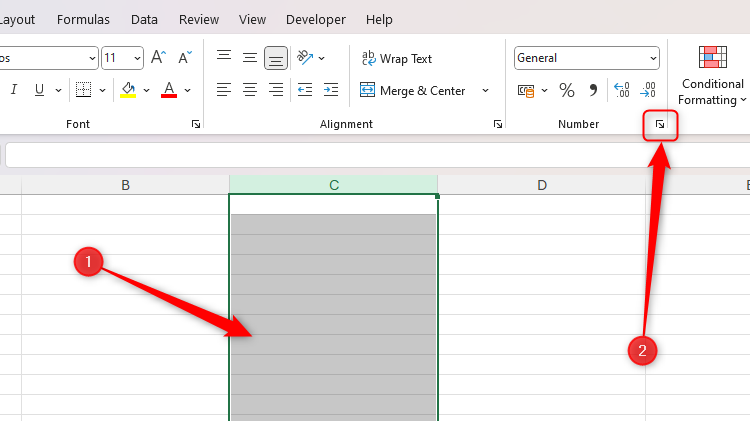Apply comma style

(593, 90)
